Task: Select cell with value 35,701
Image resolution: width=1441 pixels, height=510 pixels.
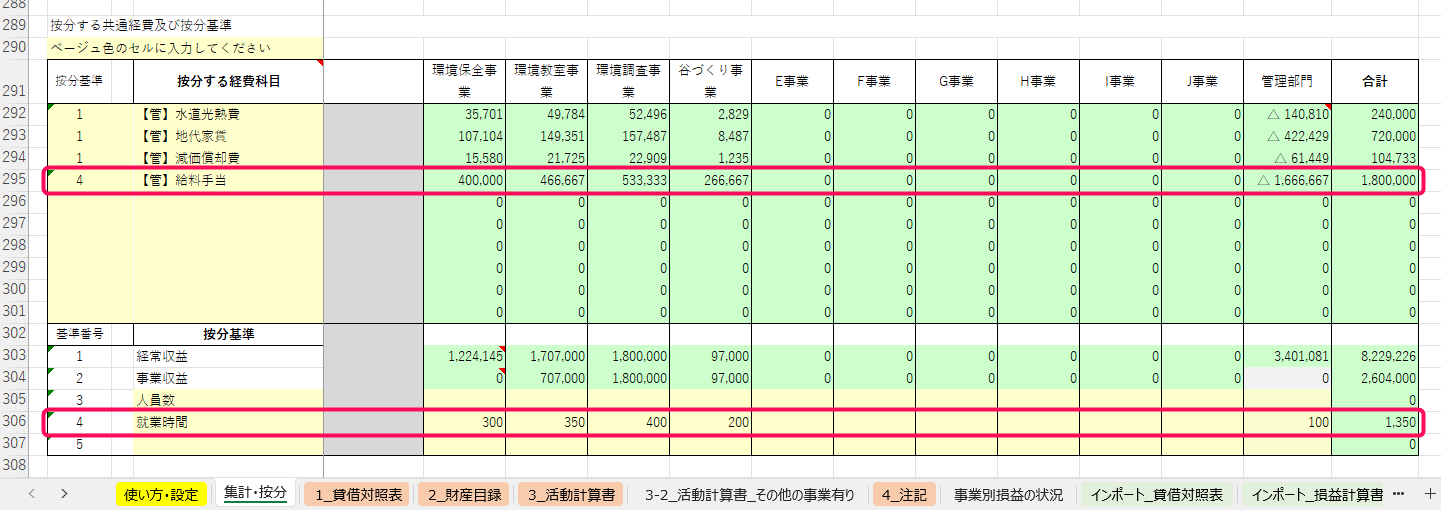Action: (x=464, y=114)
